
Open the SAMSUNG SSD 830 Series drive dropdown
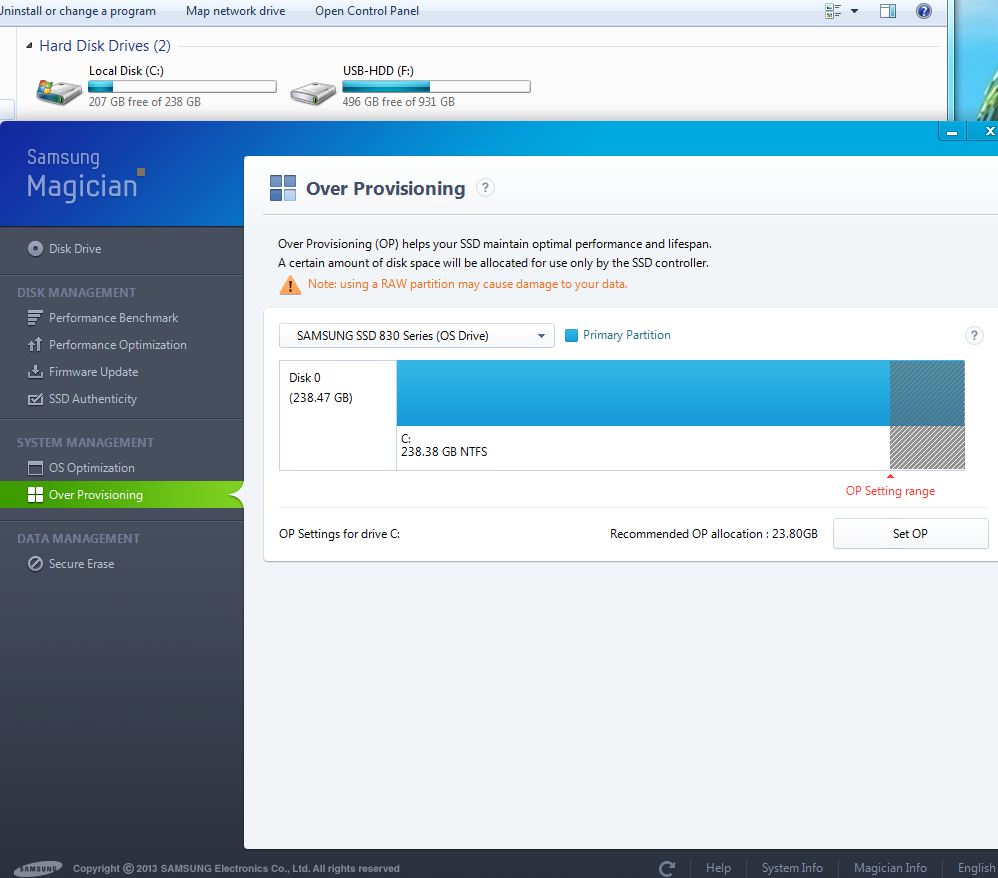[x=416, y=336]
